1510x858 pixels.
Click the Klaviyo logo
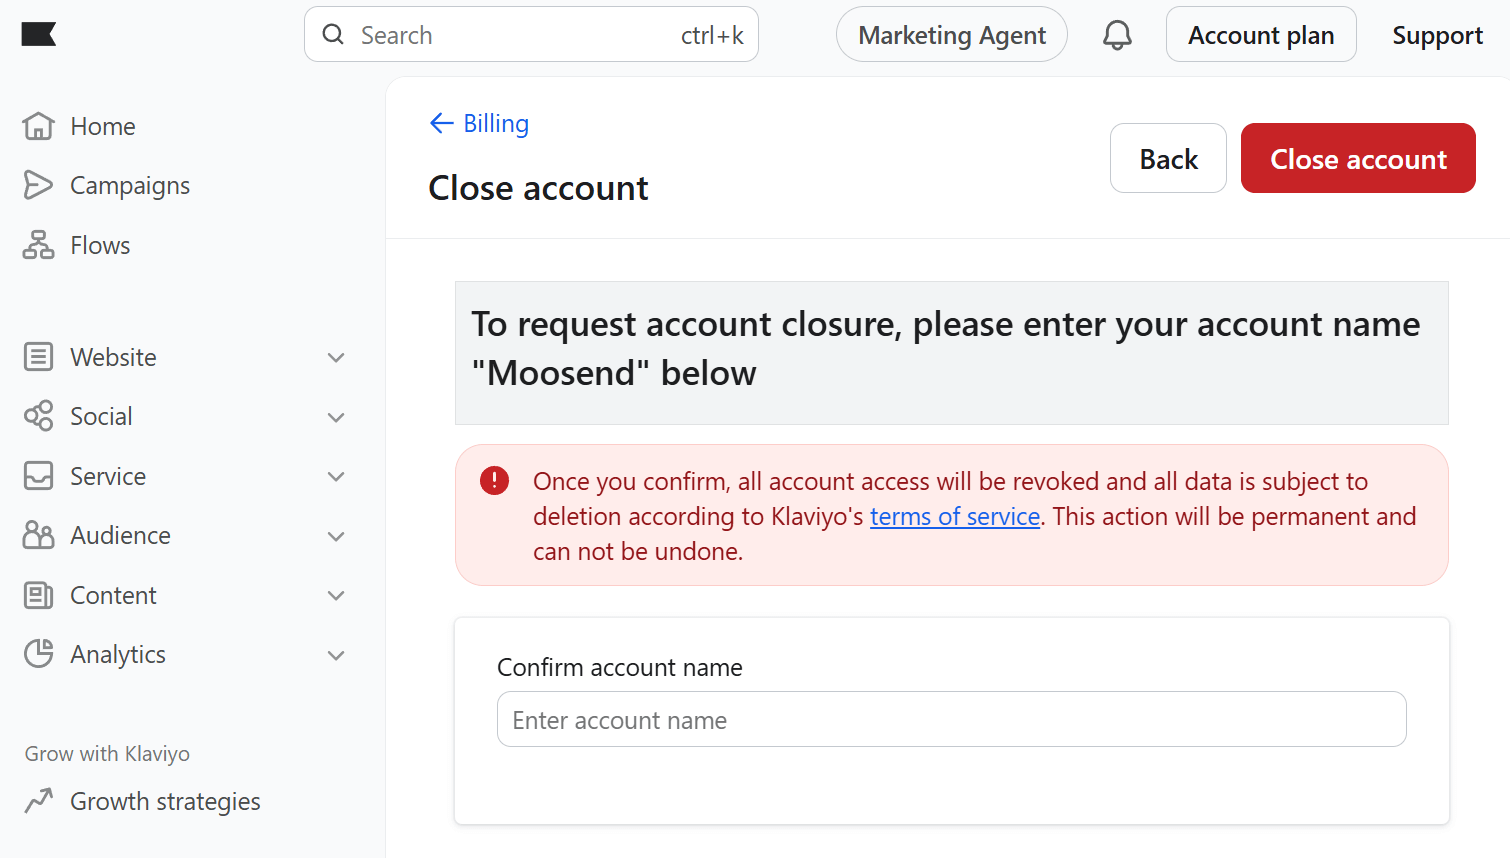pos(39,33)
